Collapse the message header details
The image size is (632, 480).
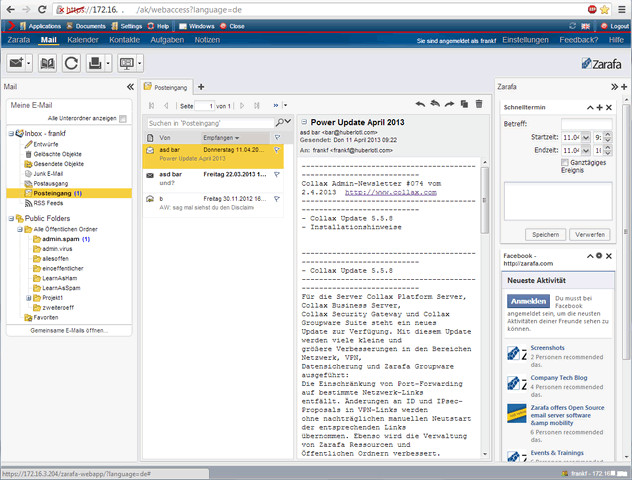point(304,122)
